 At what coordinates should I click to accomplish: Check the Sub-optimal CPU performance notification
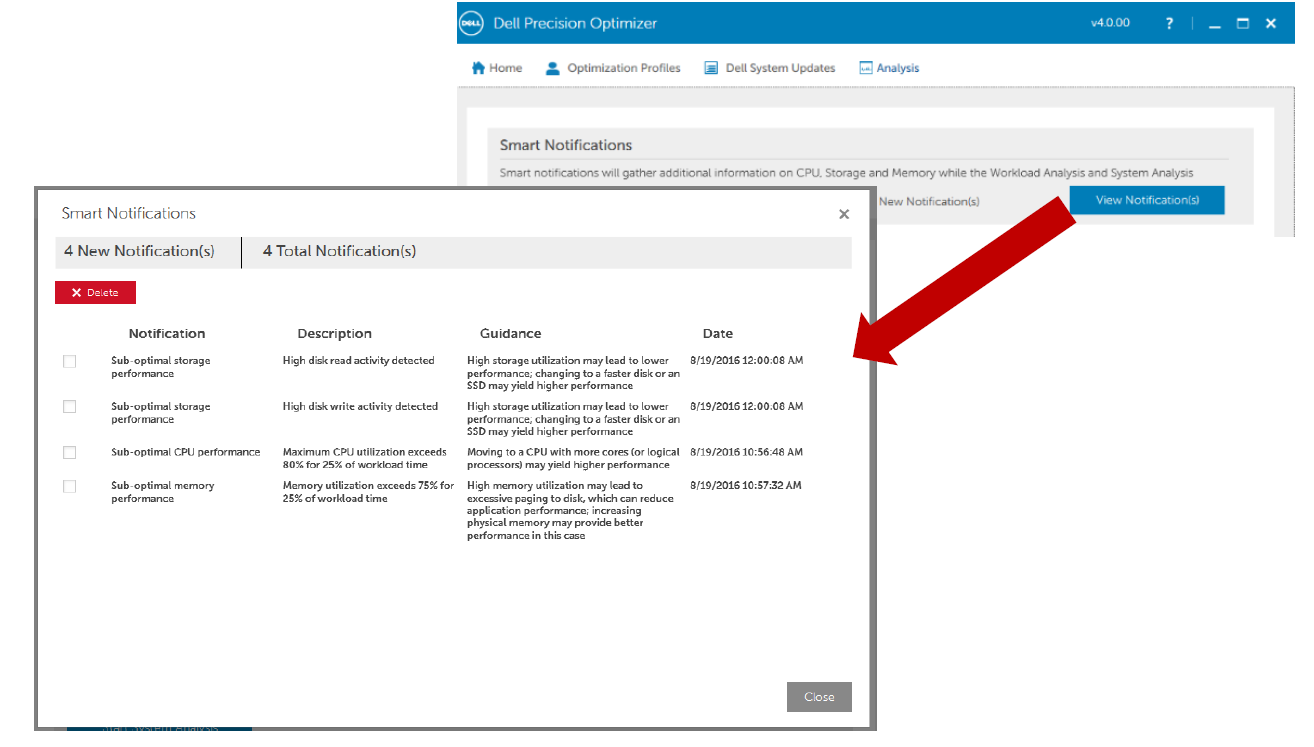(x=70, y=453)
